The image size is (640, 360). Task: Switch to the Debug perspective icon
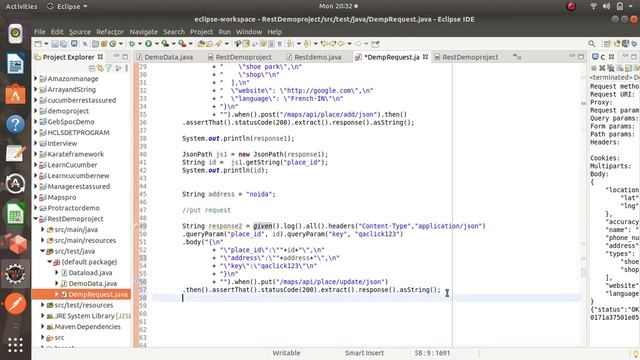(634, 44)
